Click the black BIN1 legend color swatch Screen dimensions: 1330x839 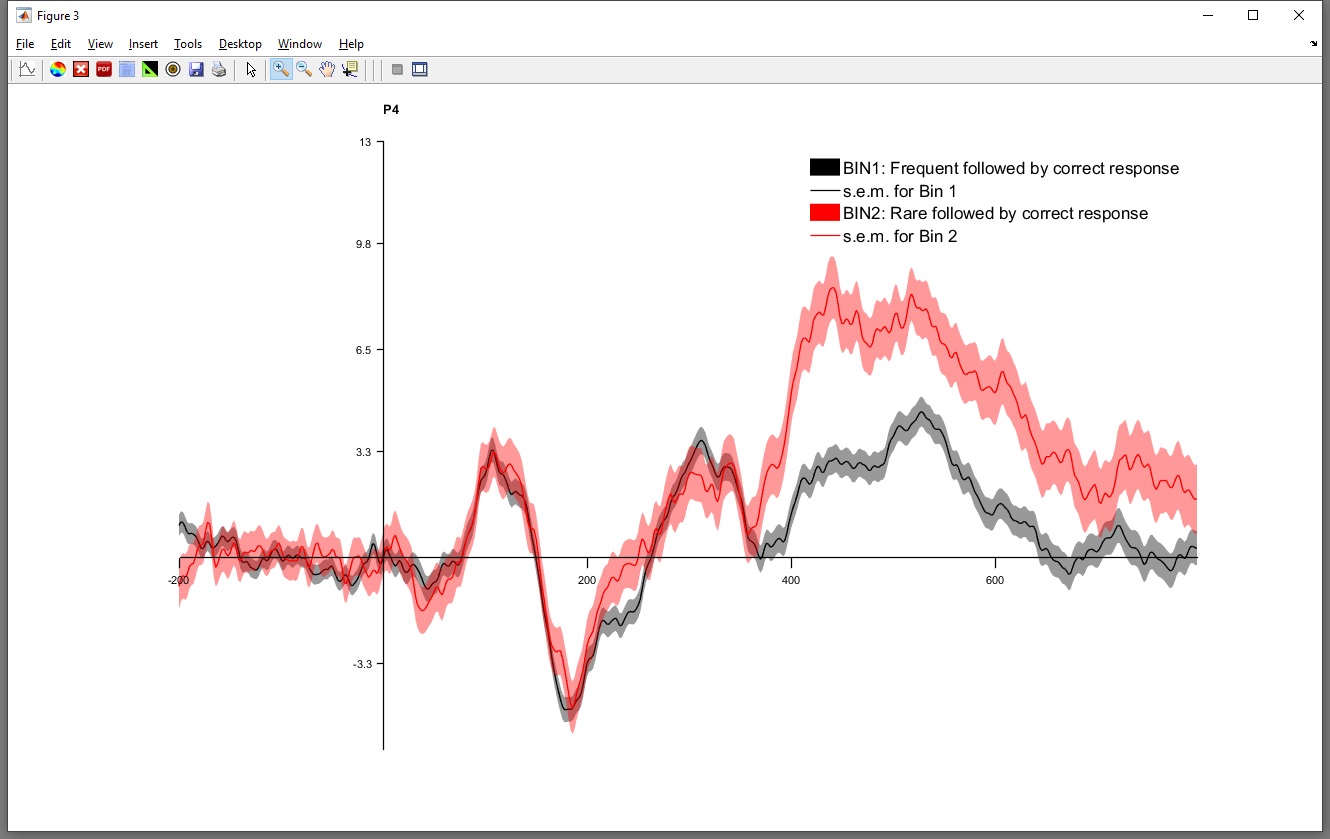[x=825, y=168]
